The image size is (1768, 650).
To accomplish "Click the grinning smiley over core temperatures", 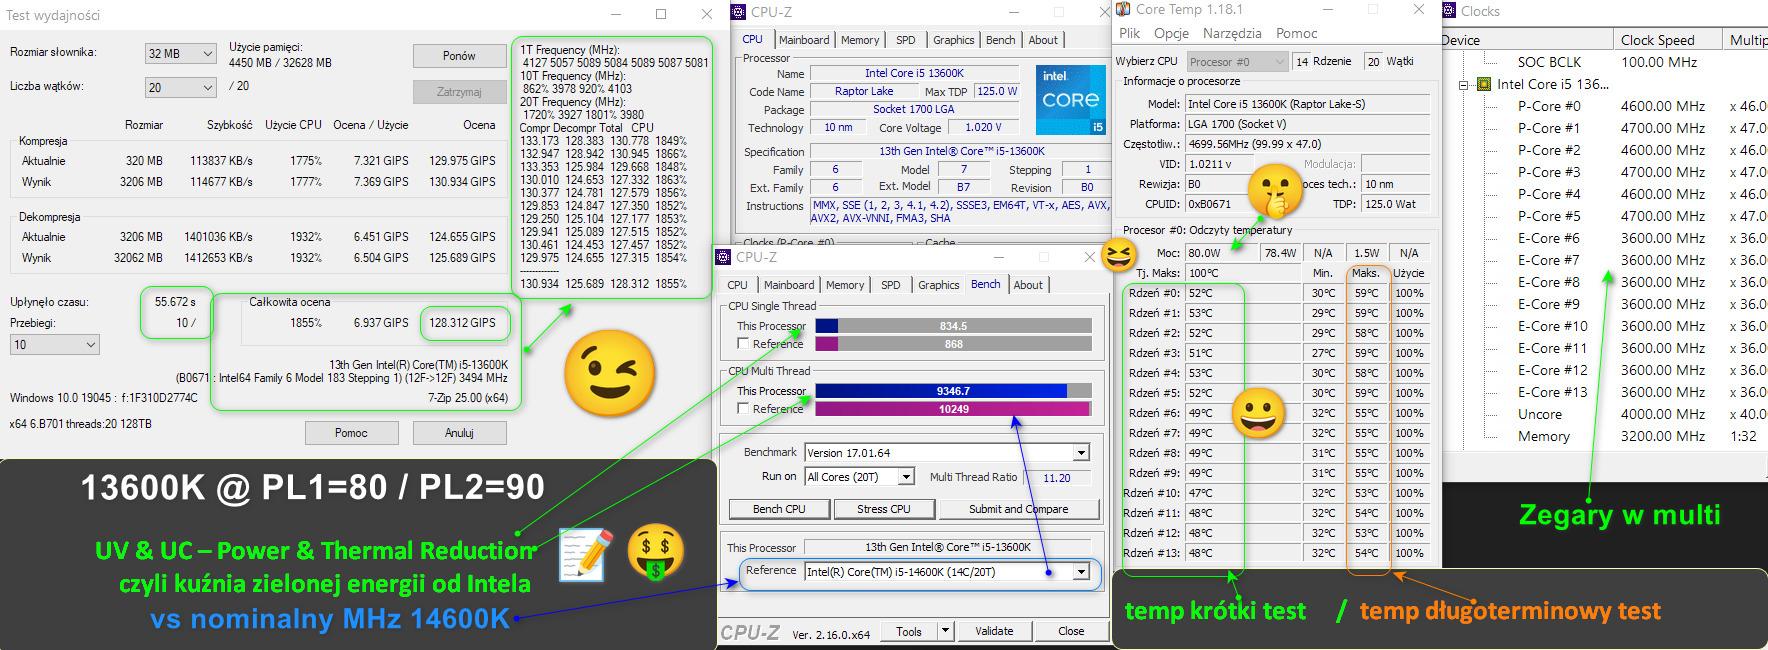I will click(x=1258, y=413).
